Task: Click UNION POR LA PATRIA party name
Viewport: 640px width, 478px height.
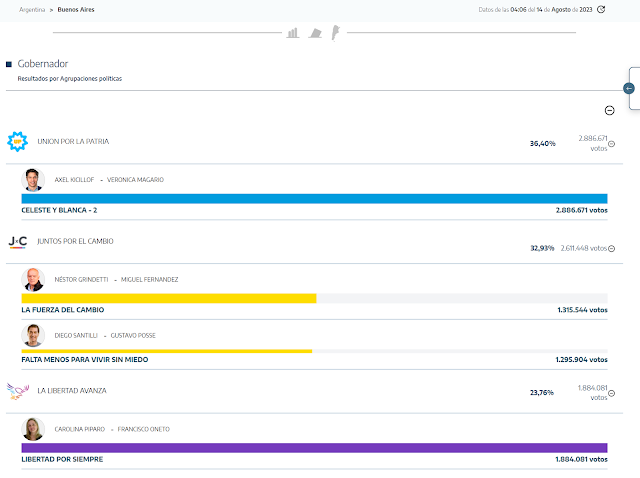Action: pos(73,141)
